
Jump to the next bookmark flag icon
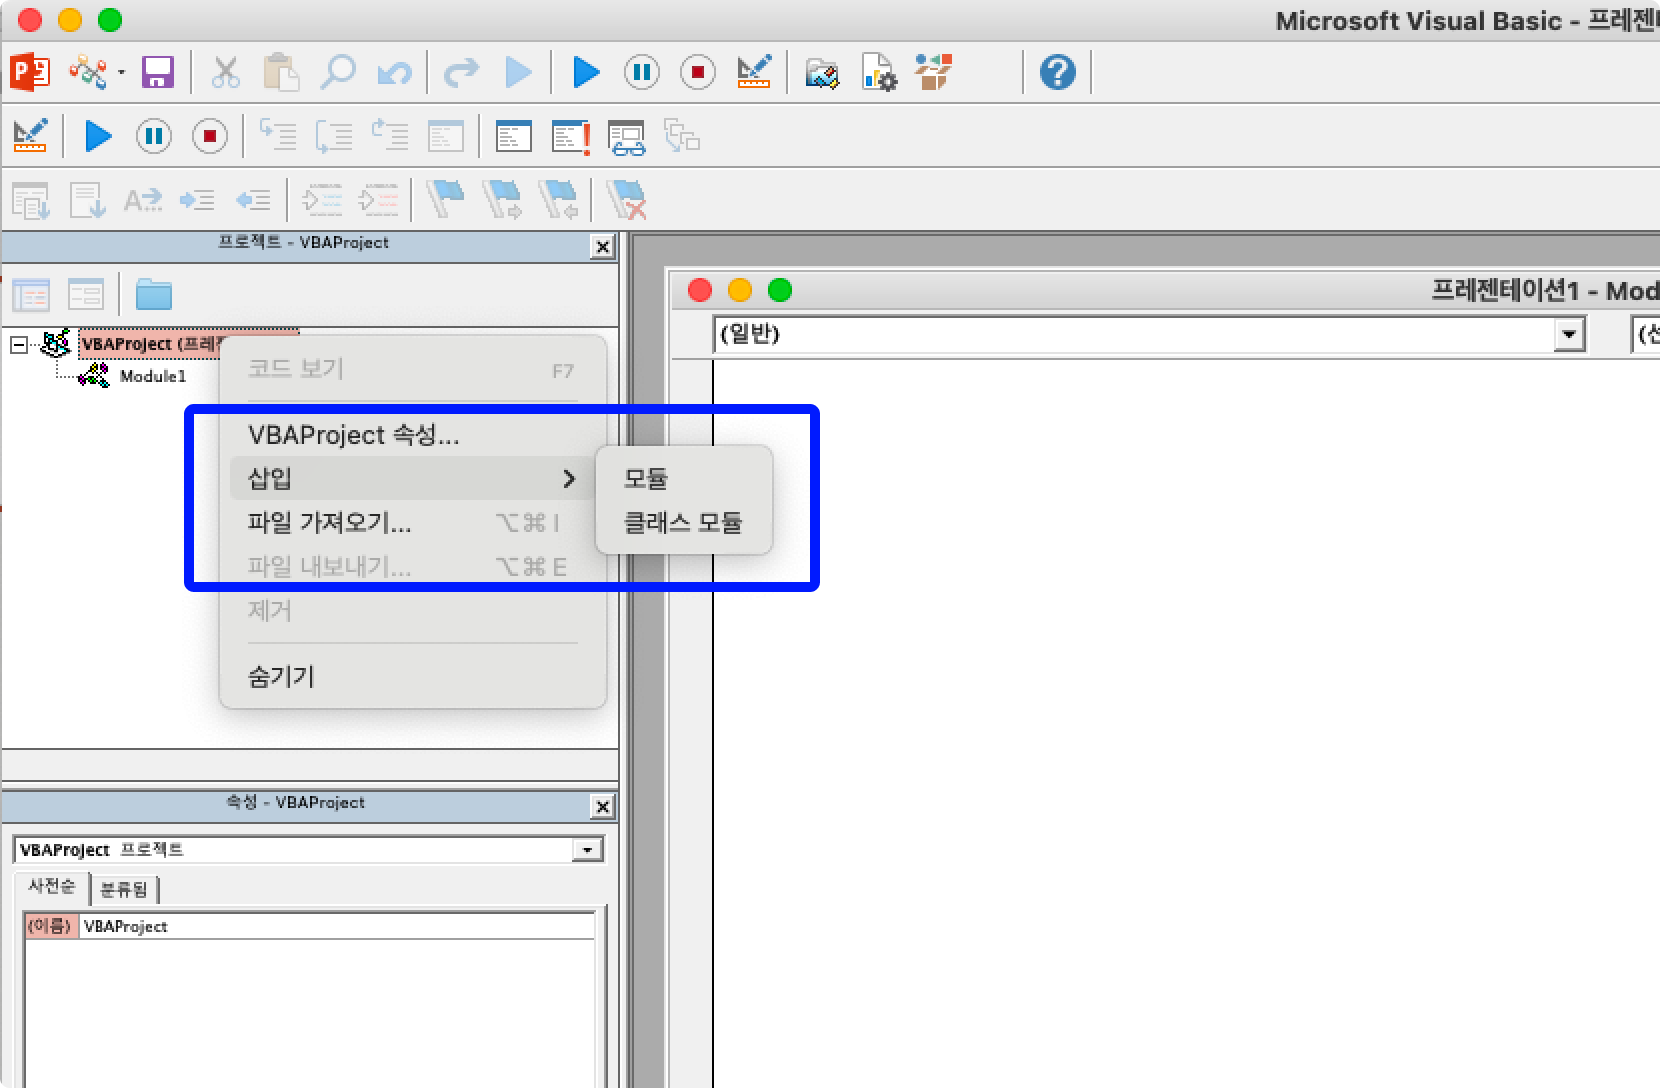502,200
